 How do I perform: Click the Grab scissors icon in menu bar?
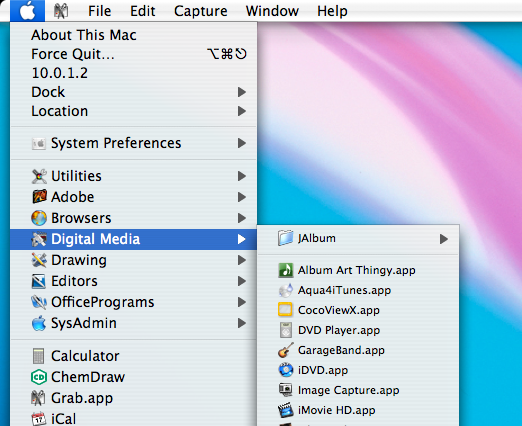coord(61,11)
